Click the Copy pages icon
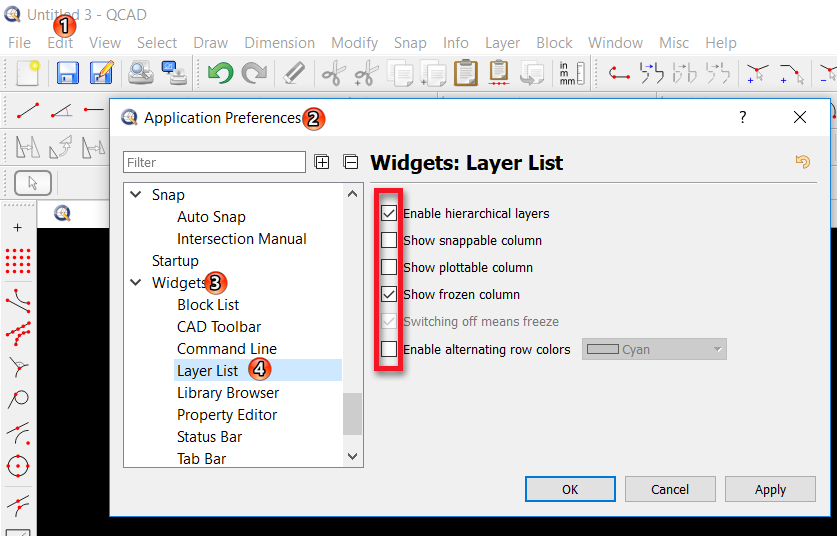837x536 pixels. tap(400, 73)
